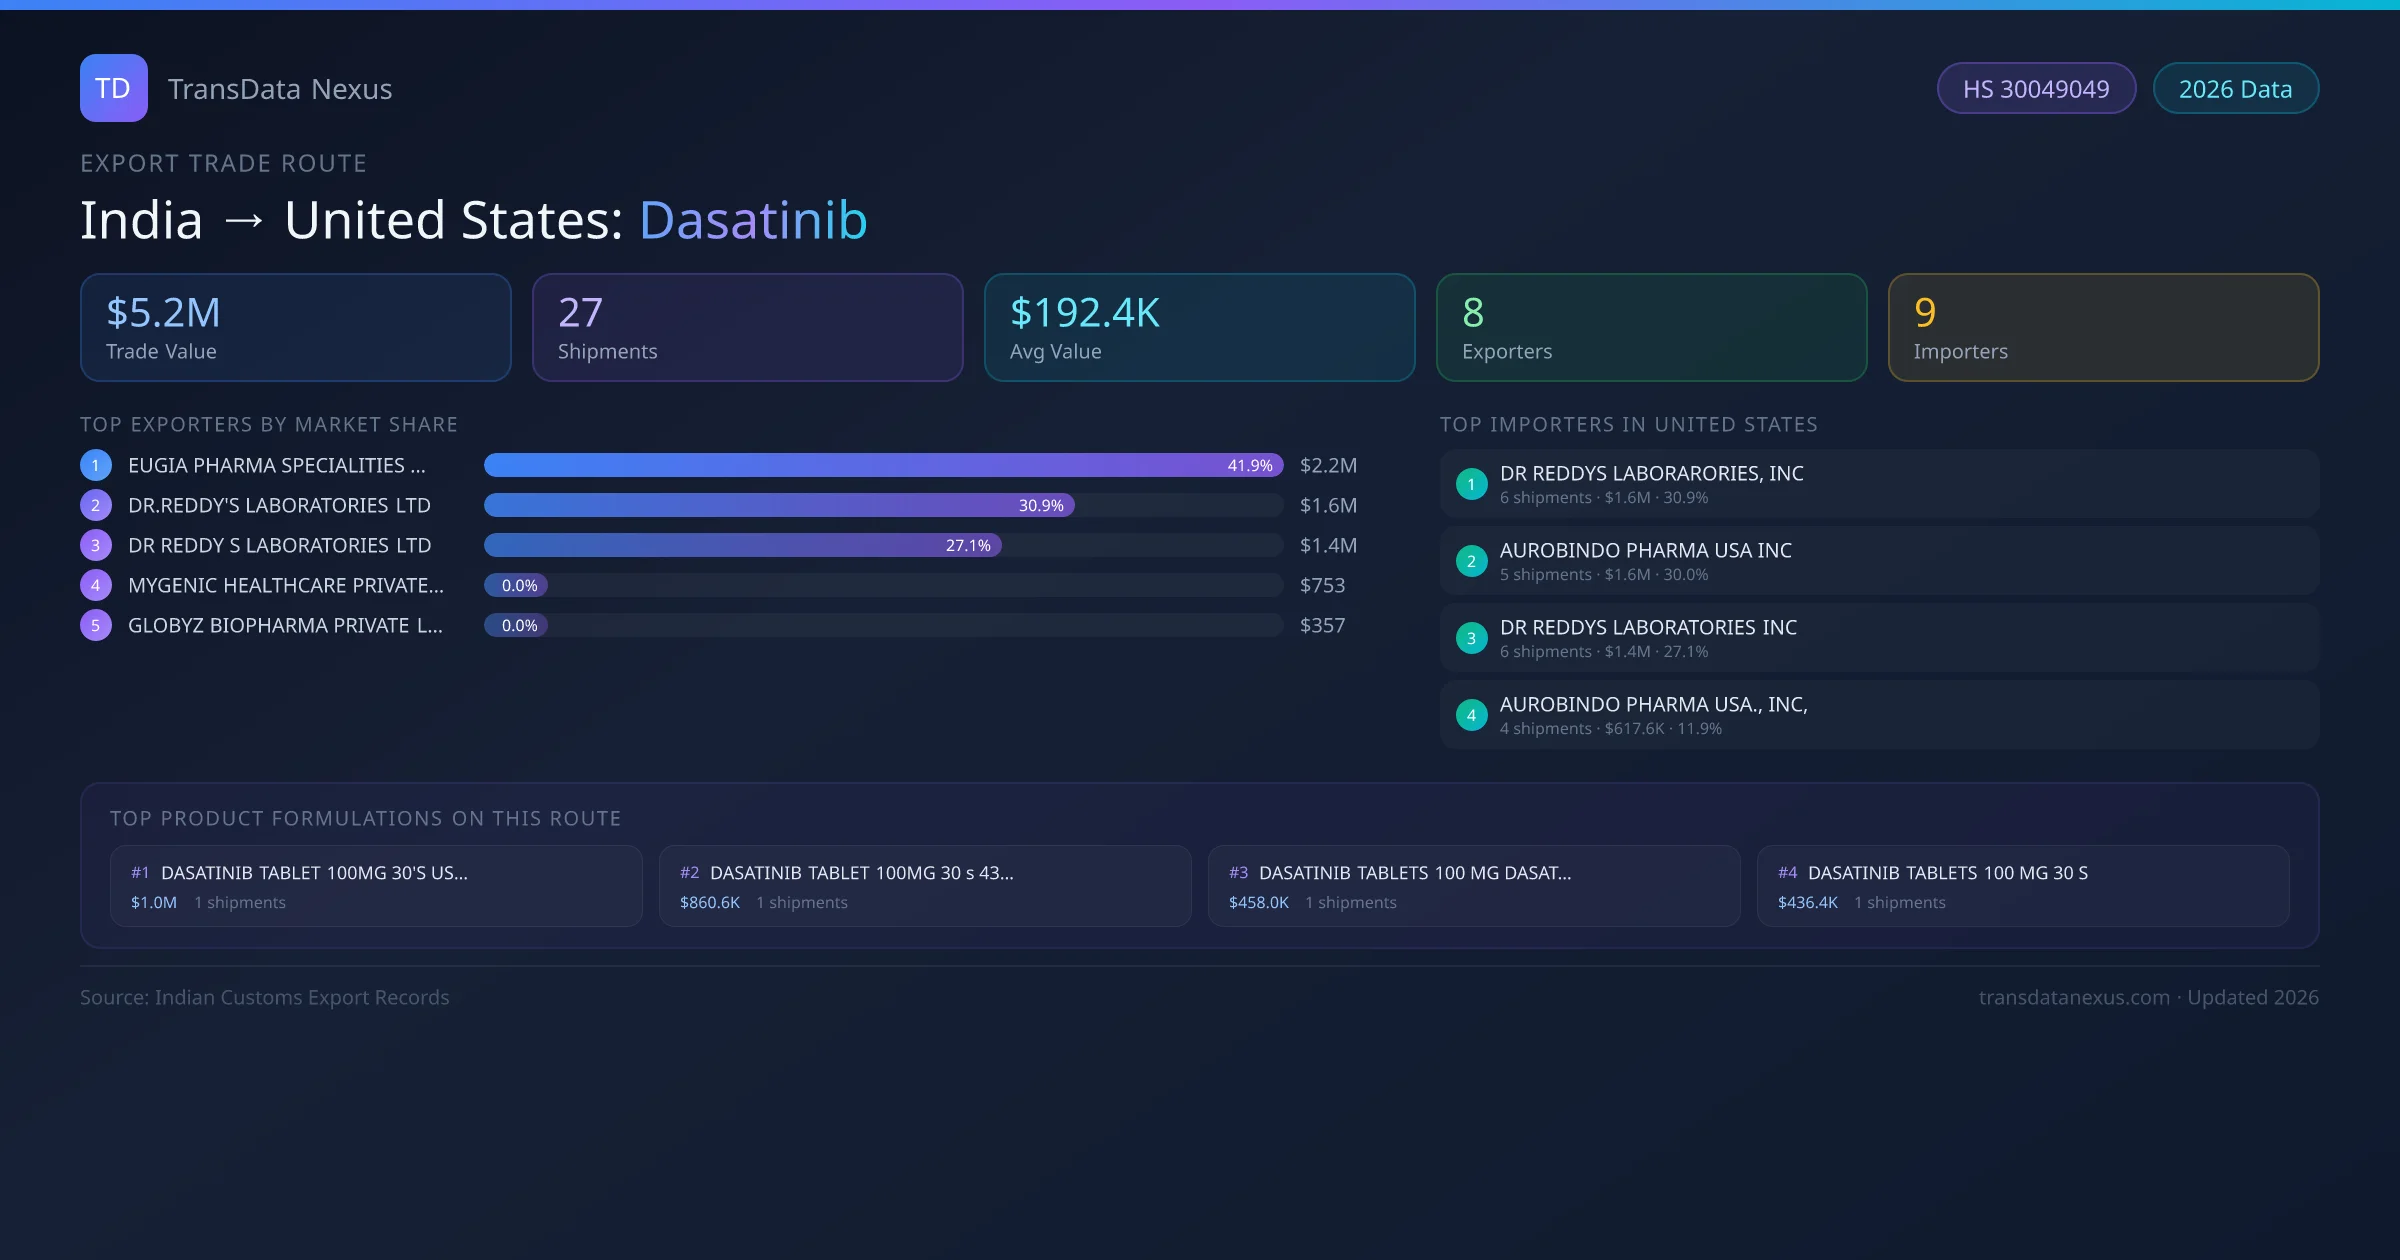The image size is (2400, 1260).
Task: Click green rank 1 importer badge
Action: click(1471, 484)
